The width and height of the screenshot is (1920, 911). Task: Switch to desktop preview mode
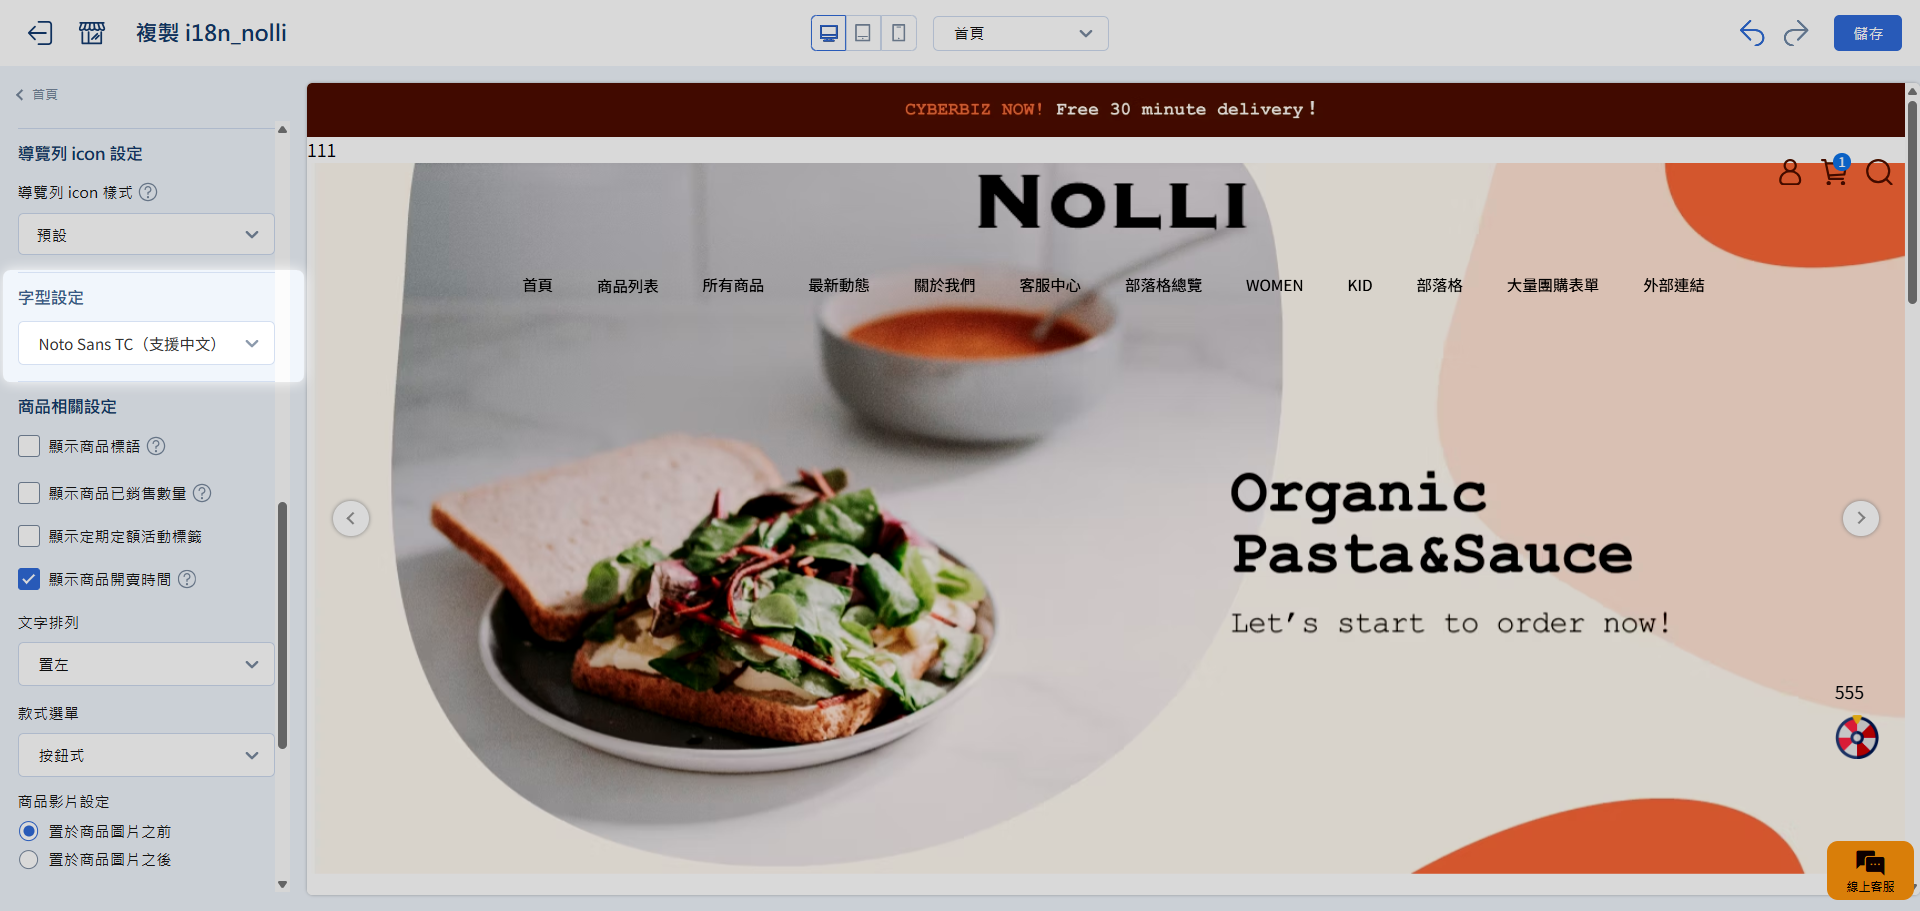(x=829, y=33)
